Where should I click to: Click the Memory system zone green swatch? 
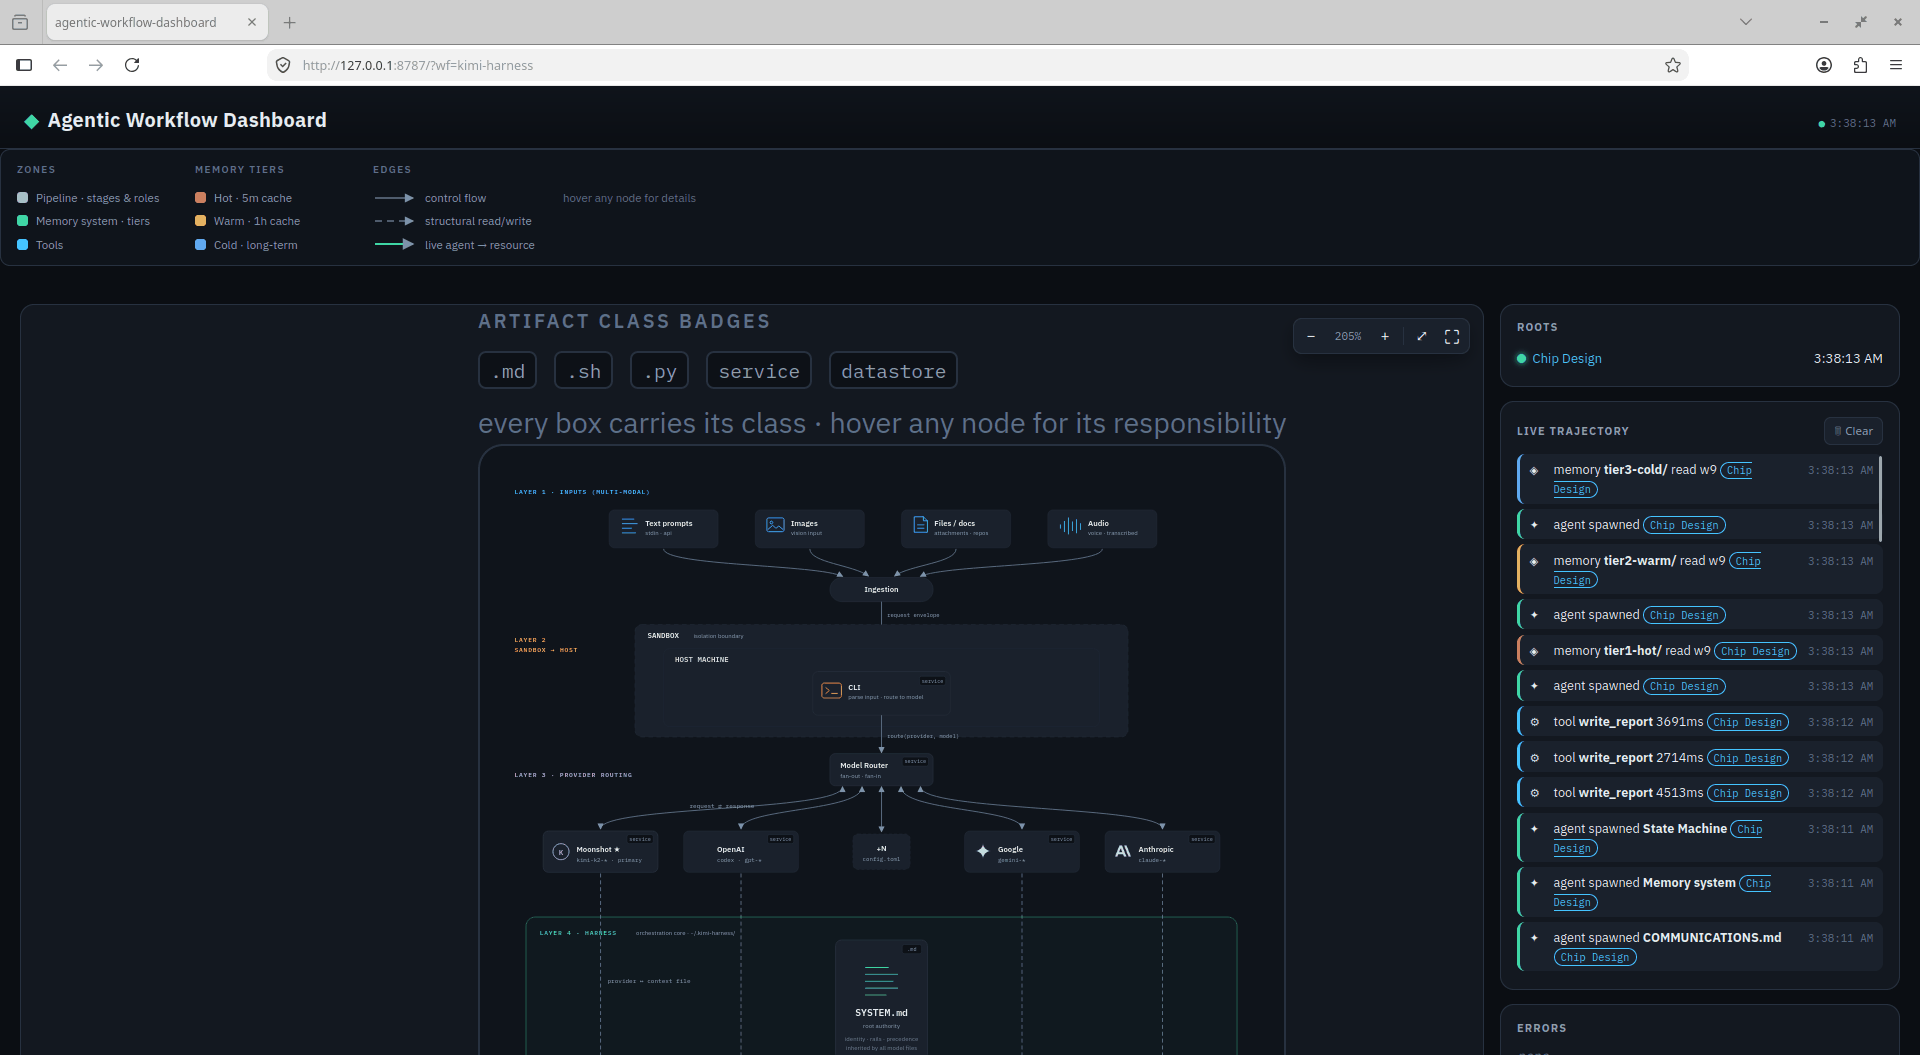23,221
